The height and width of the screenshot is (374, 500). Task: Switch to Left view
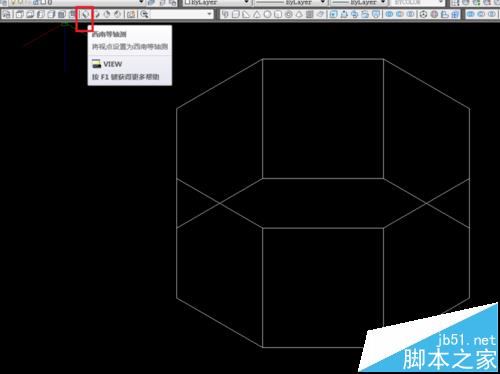coord(41,14)
